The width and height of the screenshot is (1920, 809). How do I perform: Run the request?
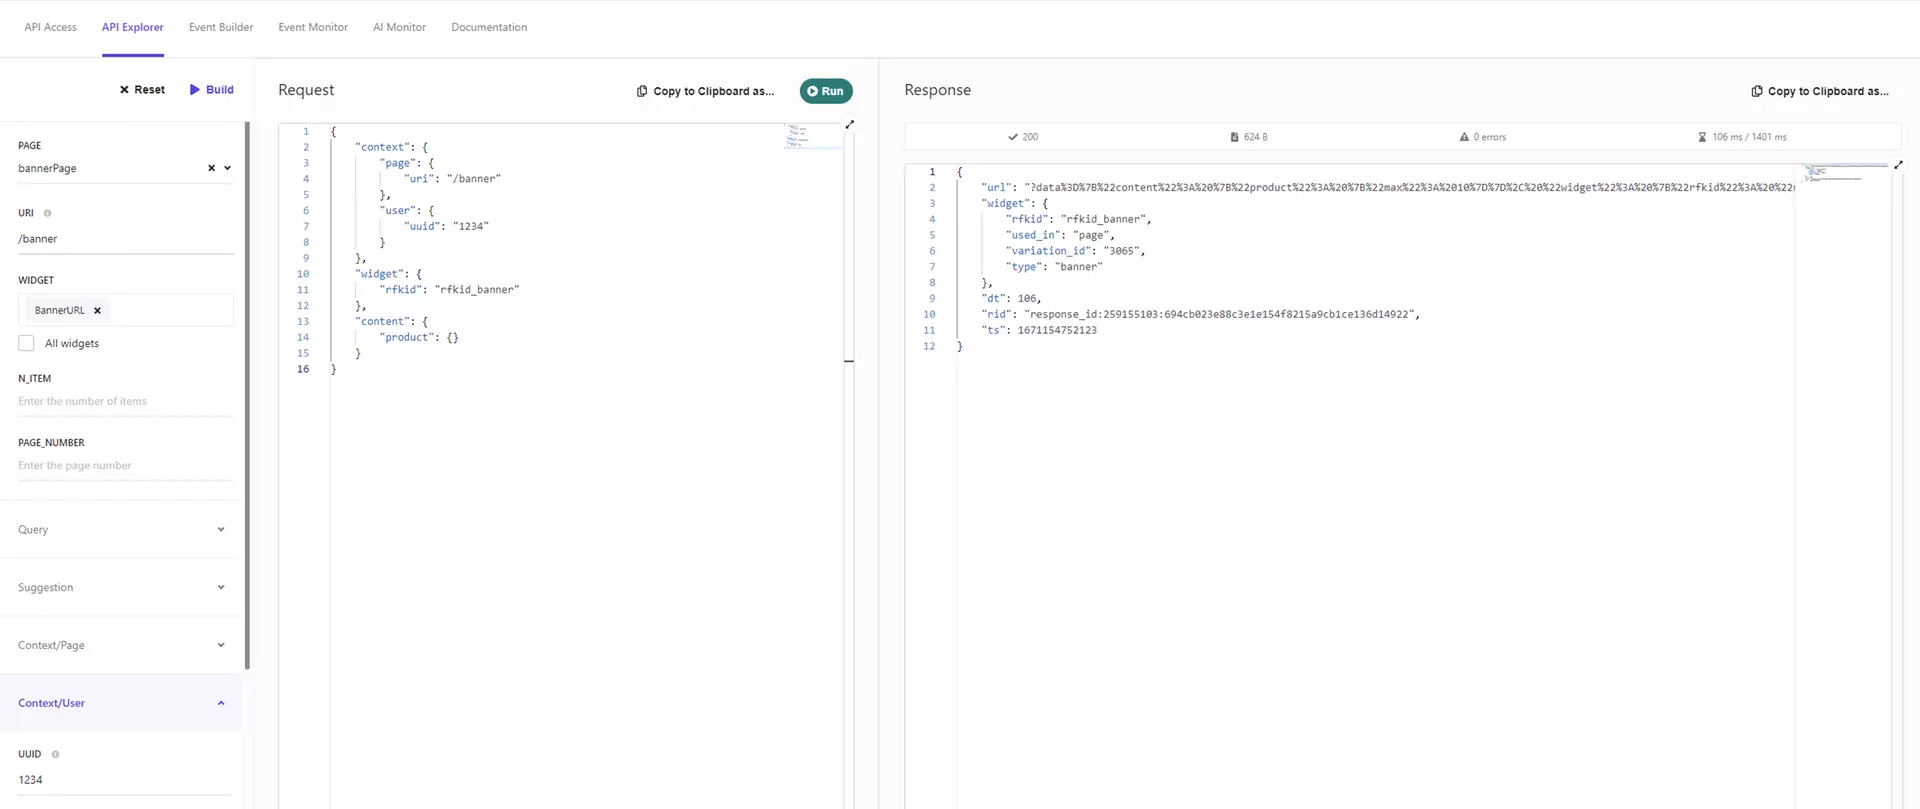pyautogui.click(x=826, y=91)
